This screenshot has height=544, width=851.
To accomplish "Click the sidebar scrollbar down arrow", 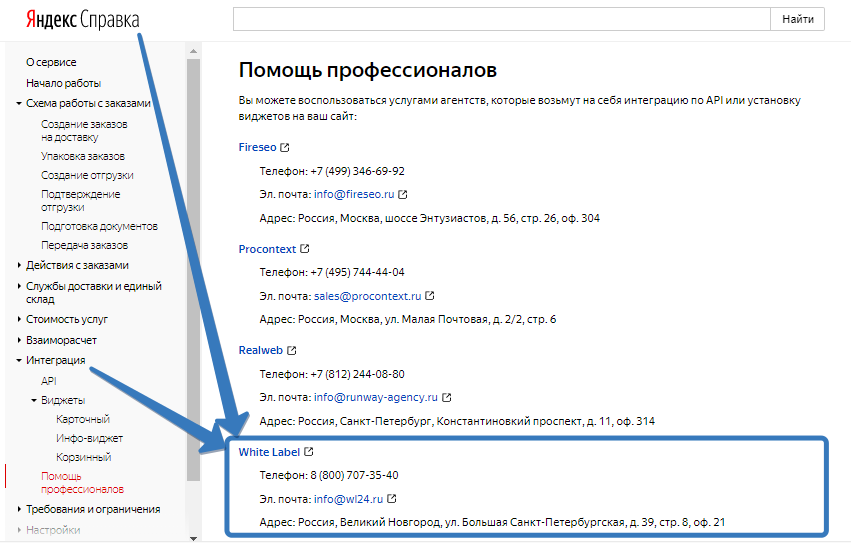I will click(x=193, y=537).
